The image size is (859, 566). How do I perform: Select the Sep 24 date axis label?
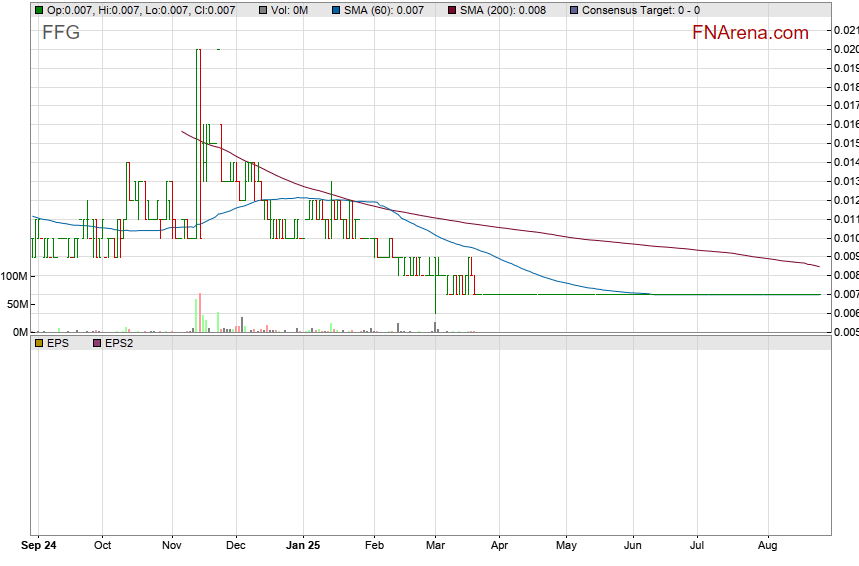click(39, 546)
